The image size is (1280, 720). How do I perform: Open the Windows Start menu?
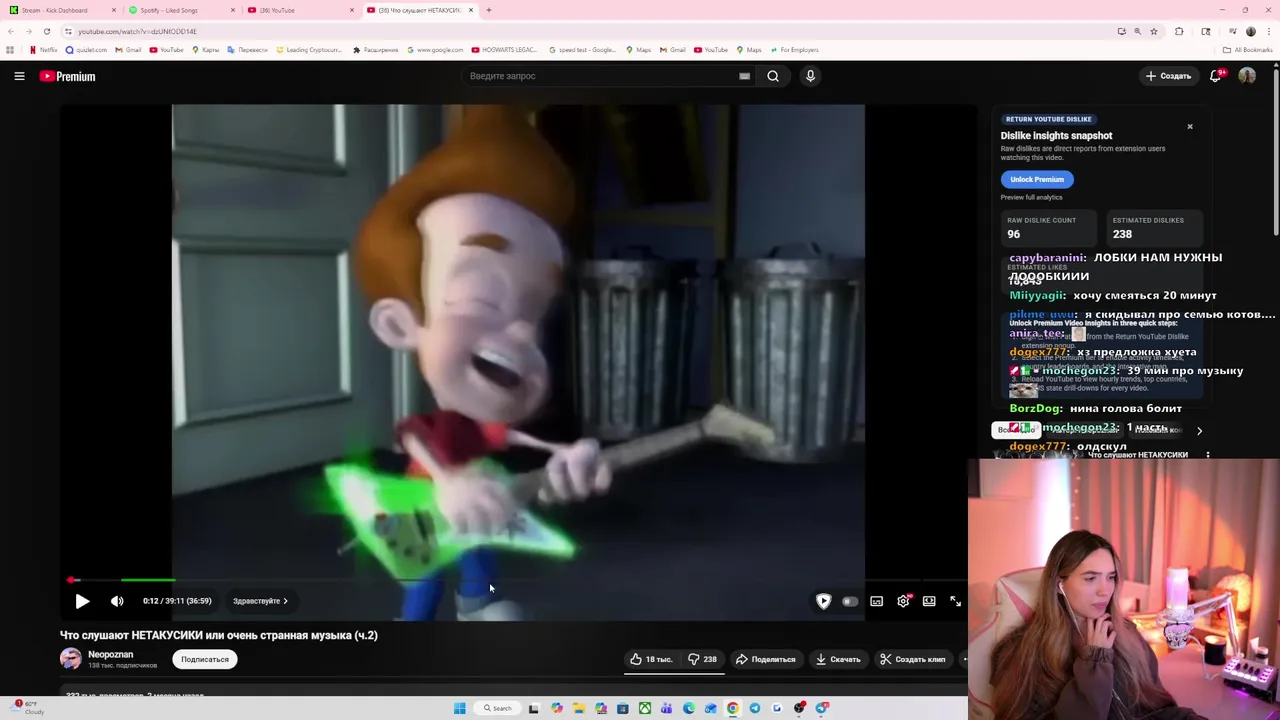tap(460, 708)
